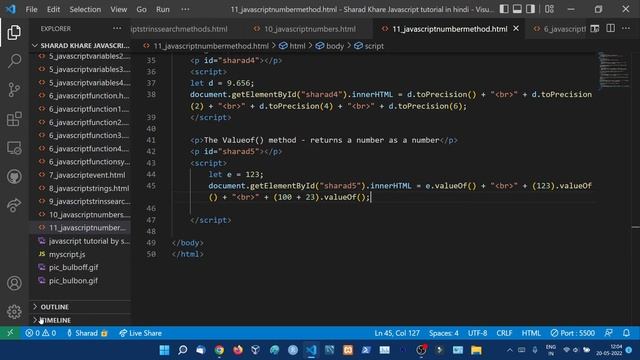Toggle the primary side bar layout icon
This screenshot has width=640, height=360.
coord(504,9)
